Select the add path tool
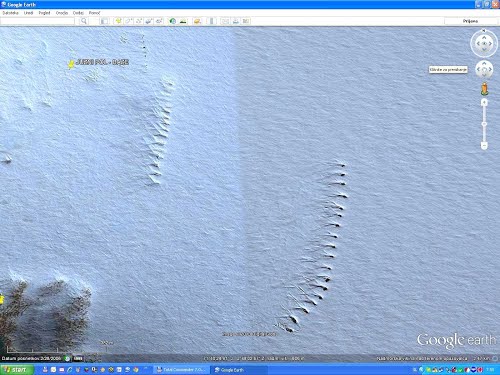Image resolution: width=500 pixels, height=375 pixels. pyautogui.click(x=139, y=21)
